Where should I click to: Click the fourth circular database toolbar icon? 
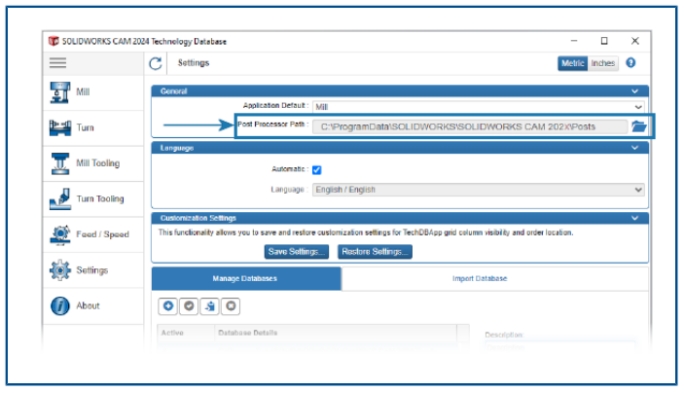231,306
